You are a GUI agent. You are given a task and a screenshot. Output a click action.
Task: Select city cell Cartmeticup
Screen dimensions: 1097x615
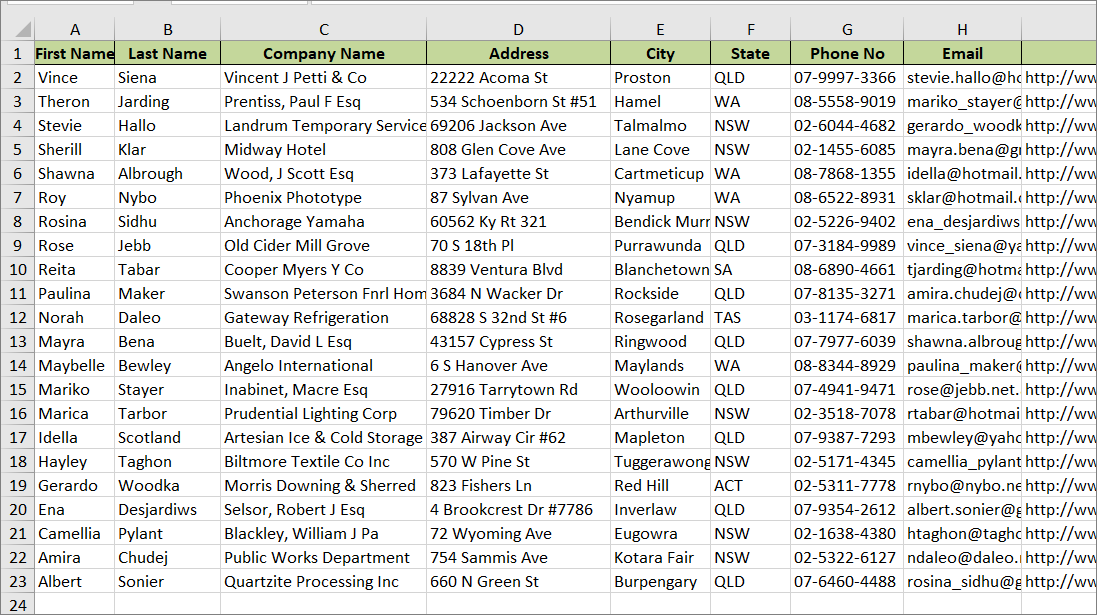(x=660, y=174)
